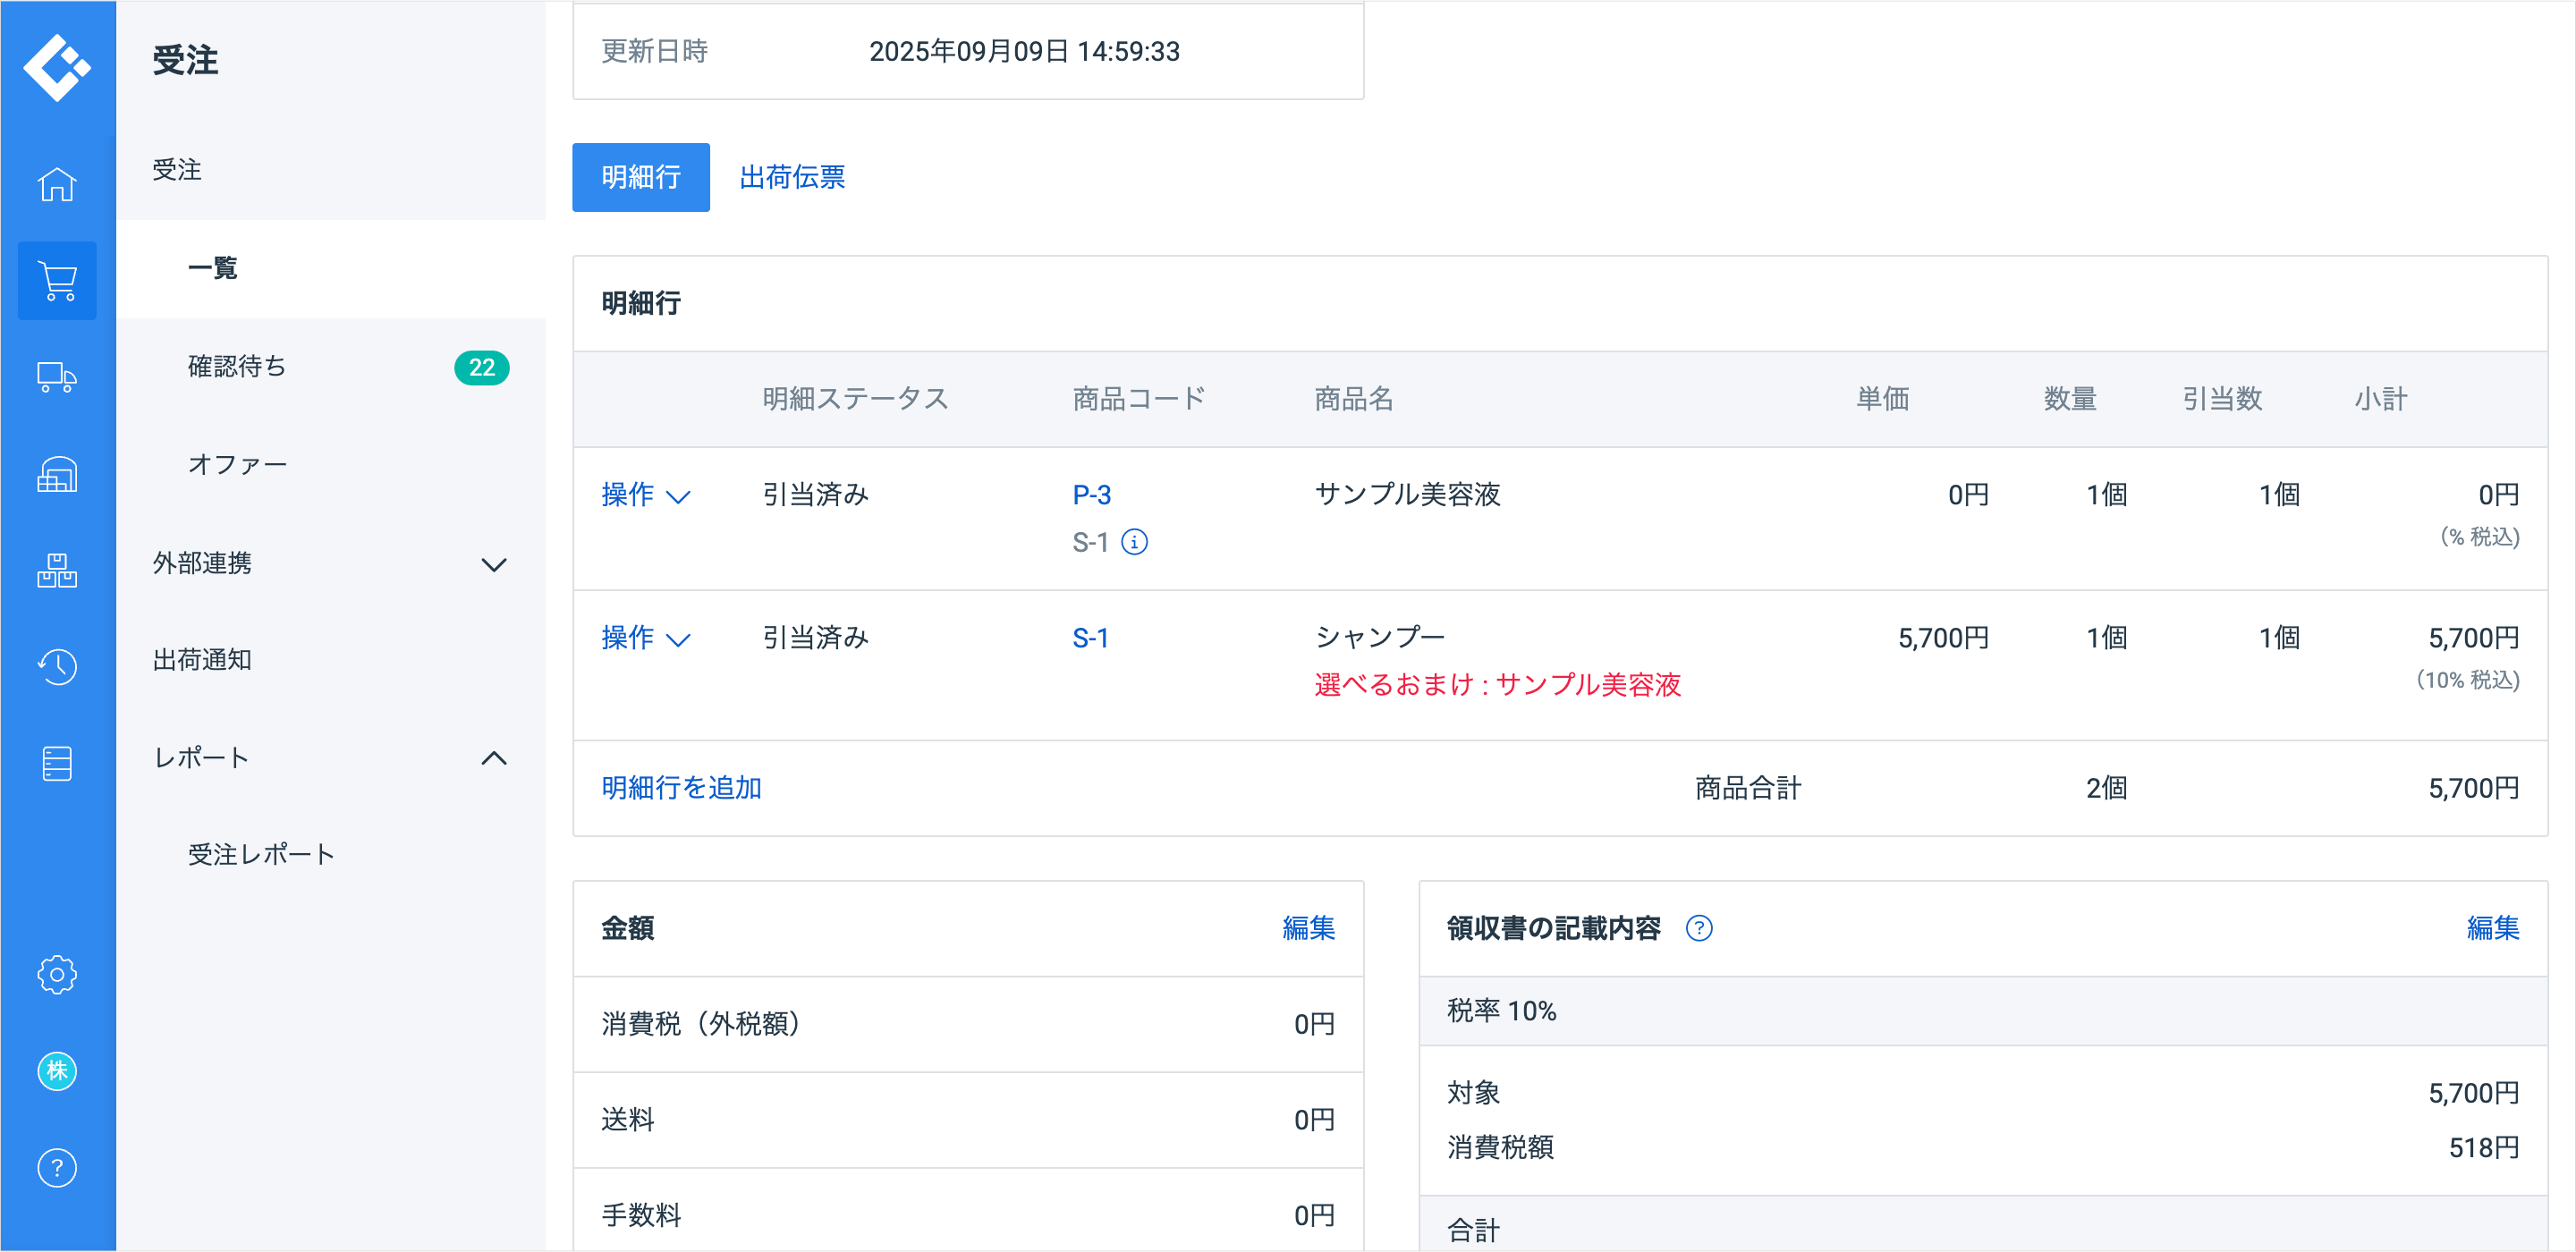Screen dimensions: 2576x1252
Task: Expand the 外部連携 menu section
Action: 330,564
